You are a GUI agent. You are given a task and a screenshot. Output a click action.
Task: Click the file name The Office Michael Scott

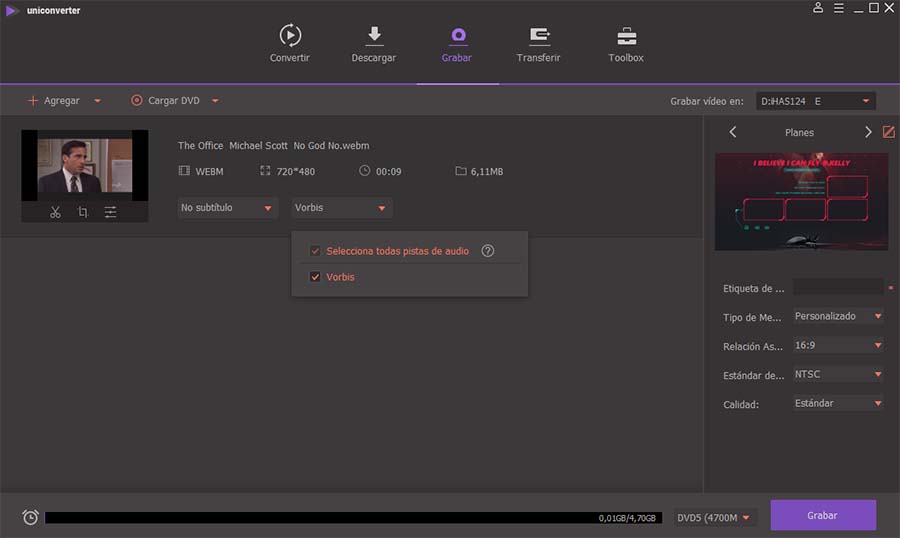pyautogui.click(x=273, y=146)
